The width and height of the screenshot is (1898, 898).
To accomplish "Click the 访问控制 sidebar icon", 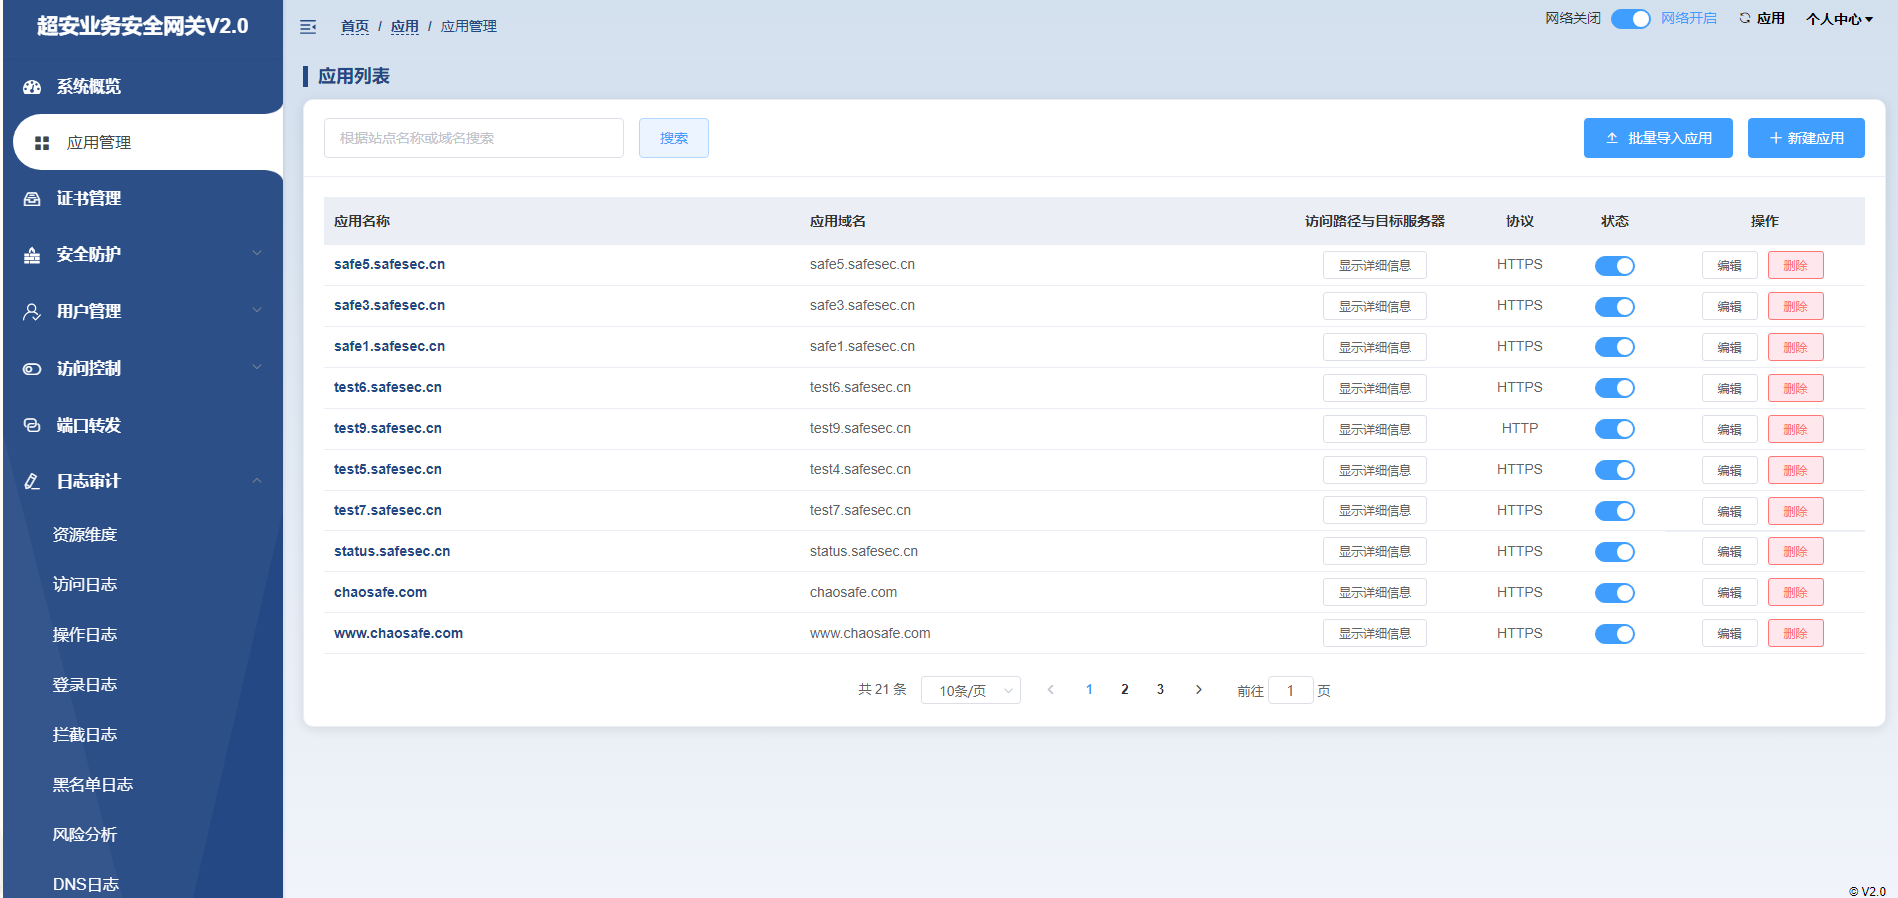I will click(x=32, y=369).
